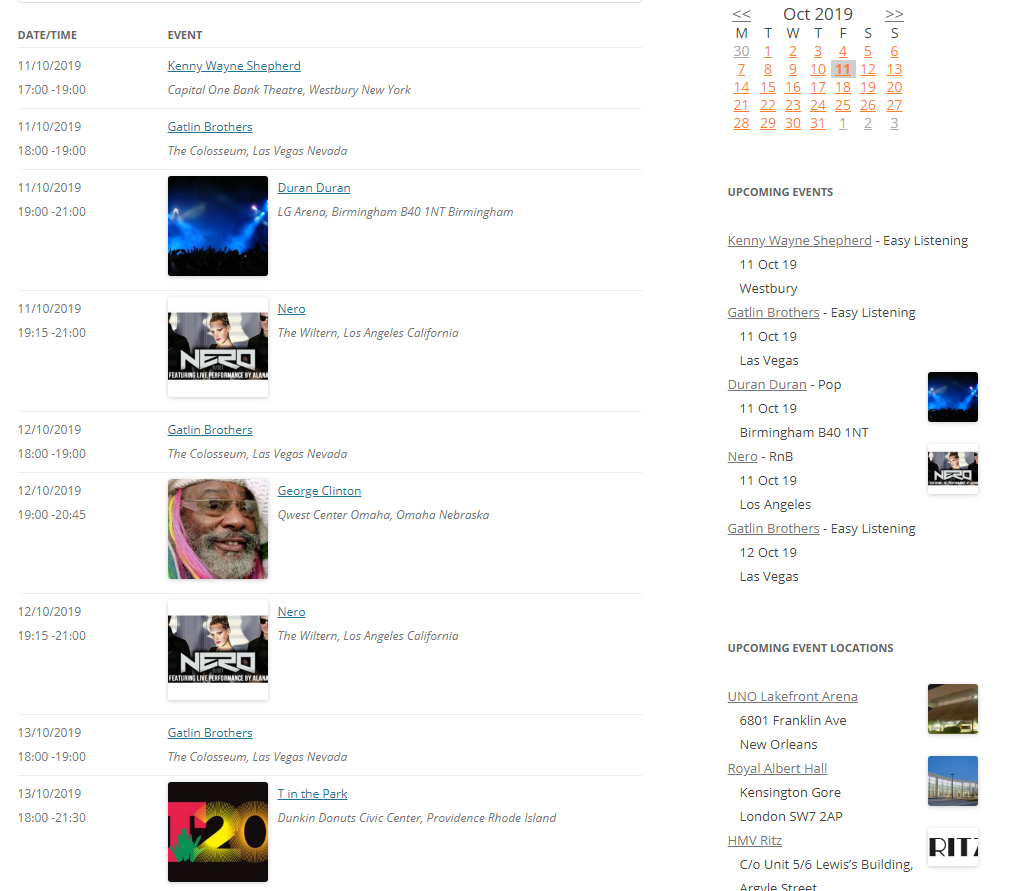Viewport: 1010px width, 891px height.
Task: Click address text '6801 Franklin Ave'
Action: coord(793,721)
